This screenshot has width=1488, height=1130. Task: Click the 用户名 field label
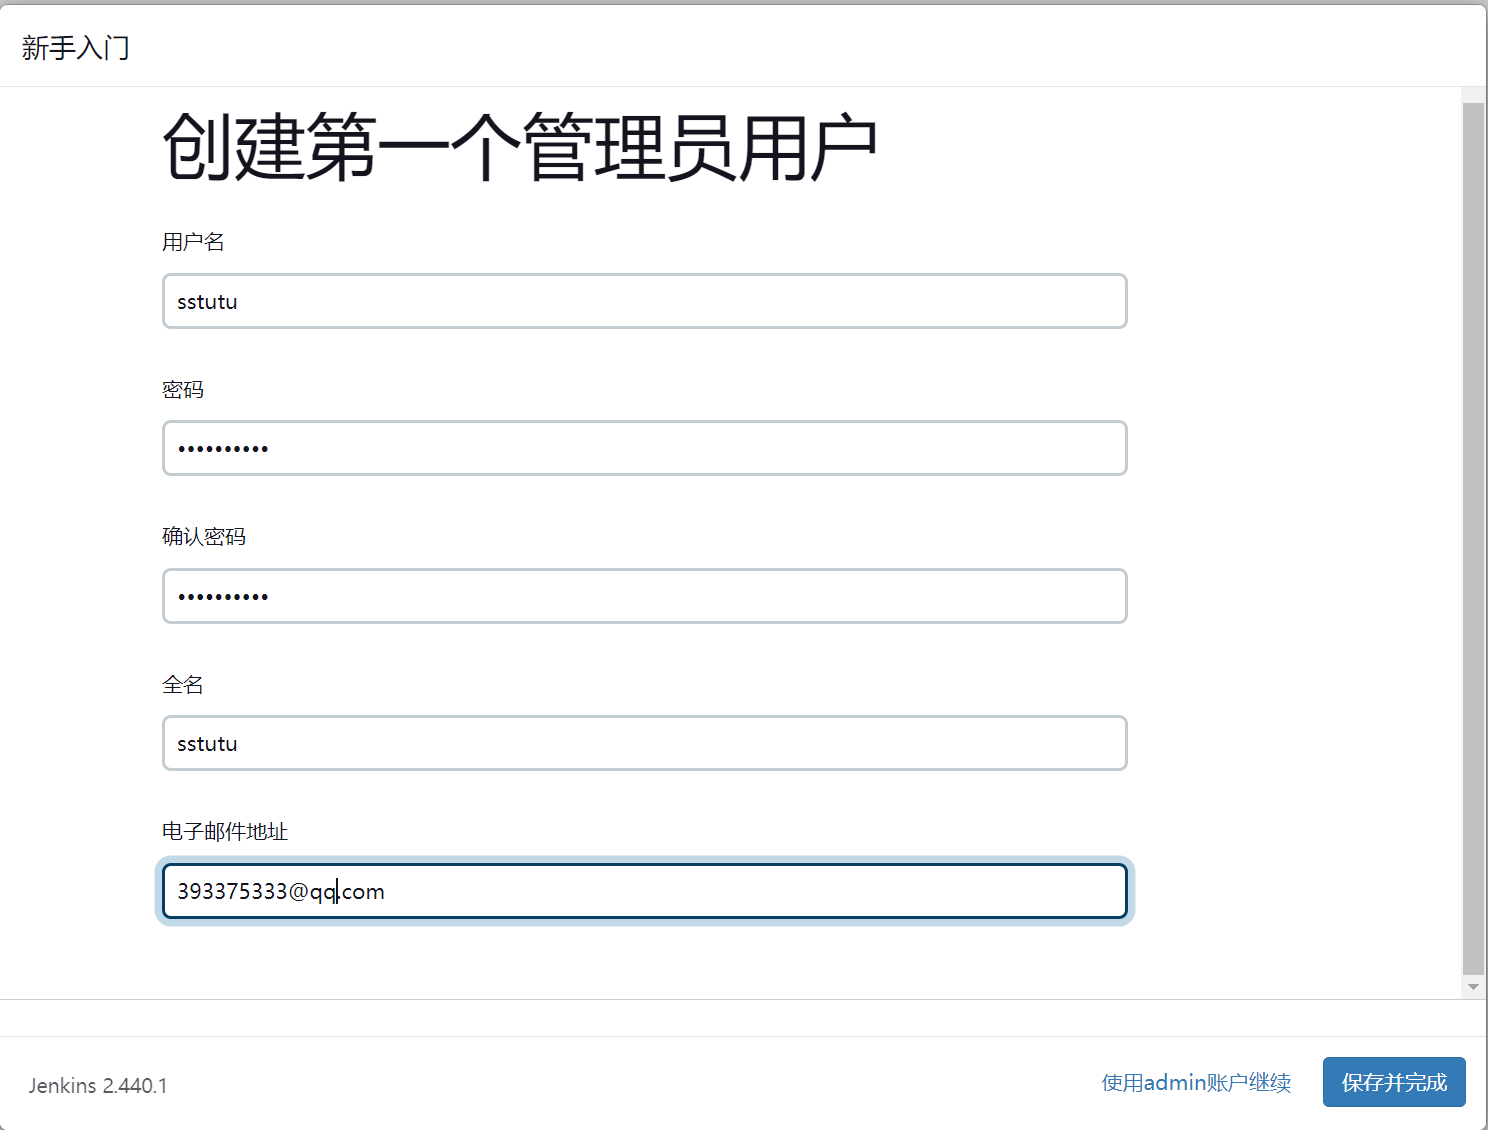coord(193,242)
